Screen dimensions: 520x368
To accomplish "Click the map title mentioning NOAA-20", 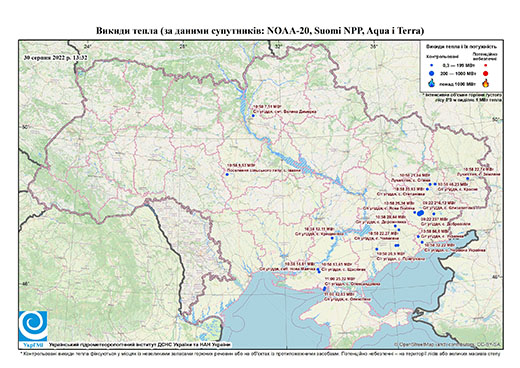I will point(260,31).
